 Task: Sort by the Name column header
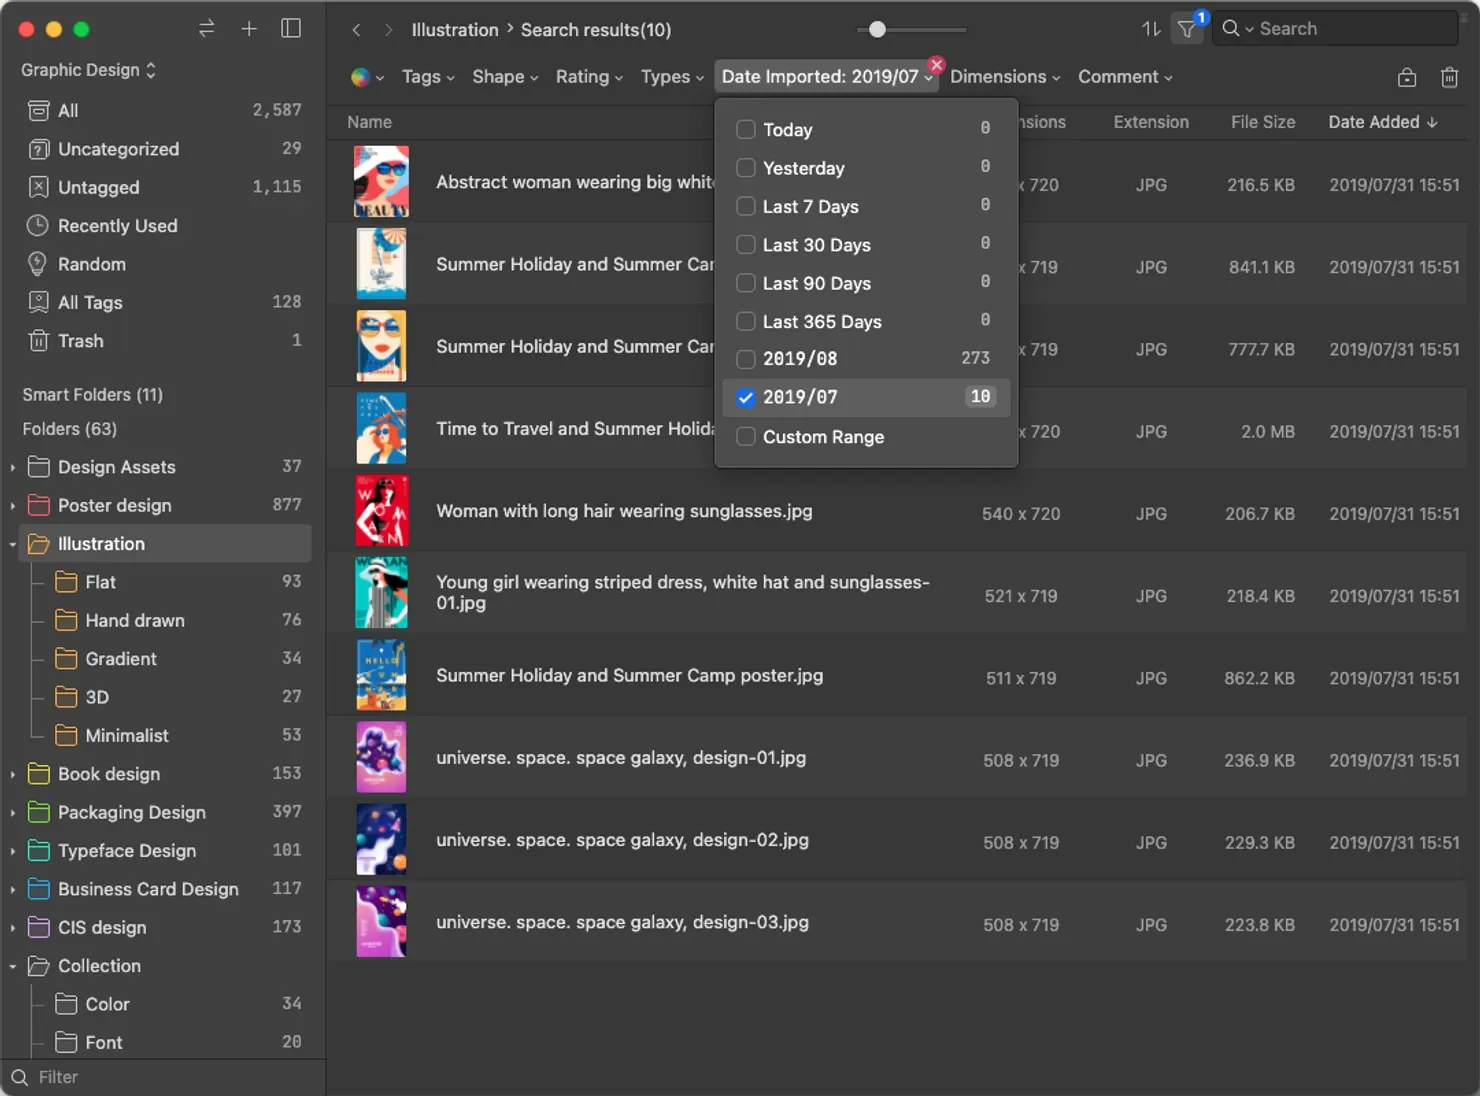click(x=369, y=122)
